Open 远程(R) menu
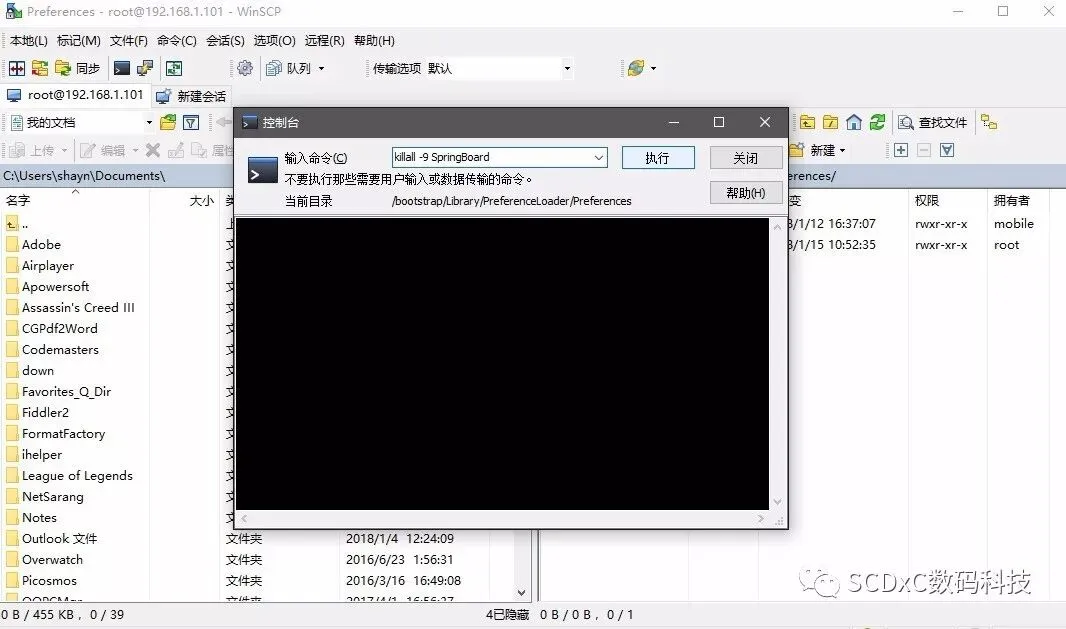The height and width of the screenshot is (629, 1066). click(324, 41)
